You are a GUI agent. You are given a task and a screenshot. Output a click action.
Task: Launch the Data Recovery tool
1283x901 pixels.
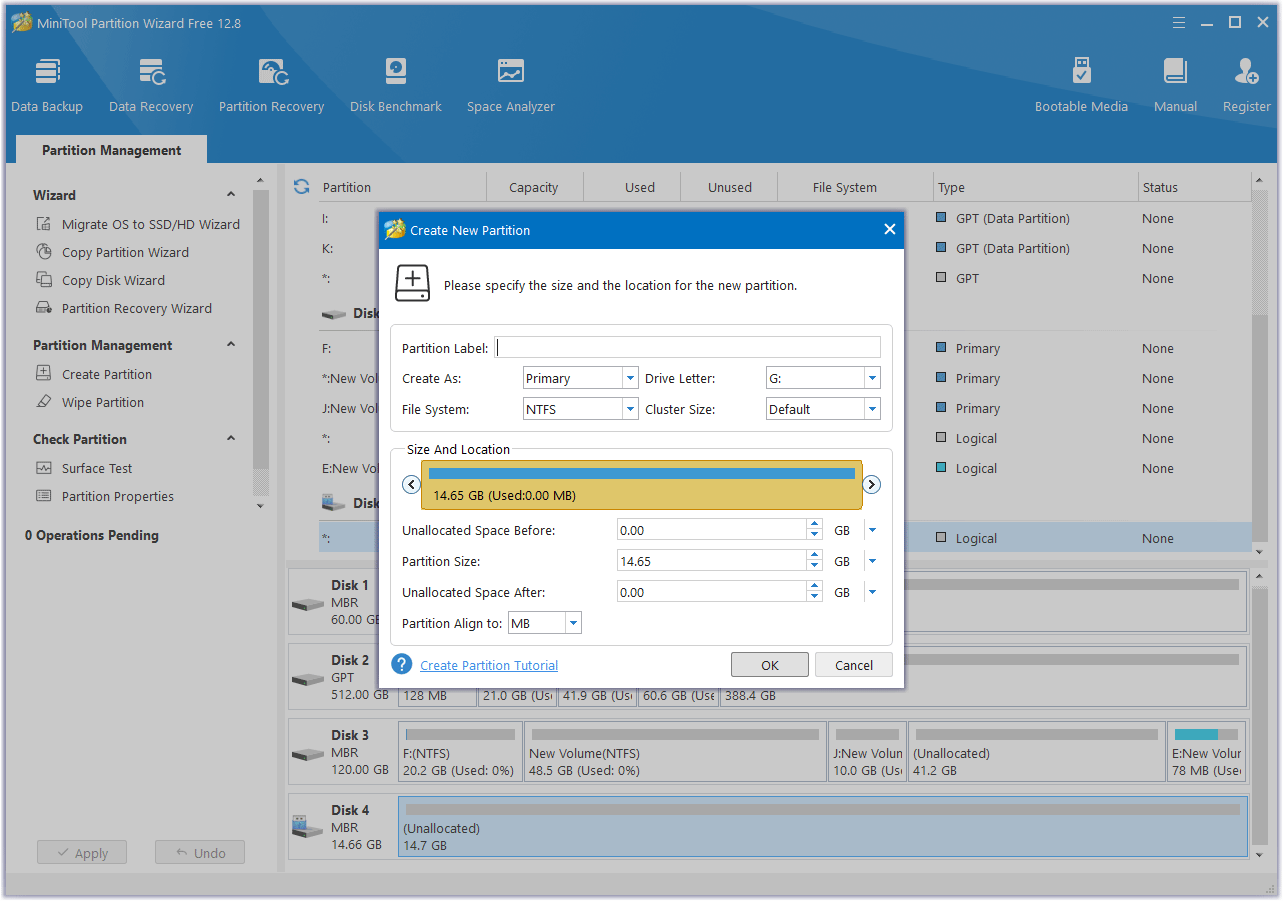click(x=151, y=85)
